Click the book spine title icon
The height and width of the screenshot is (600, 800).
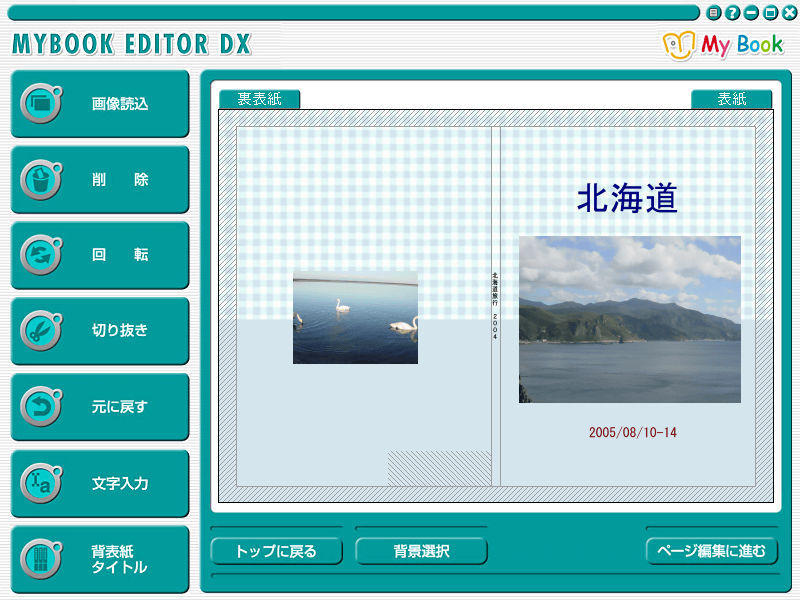[41, 559]
